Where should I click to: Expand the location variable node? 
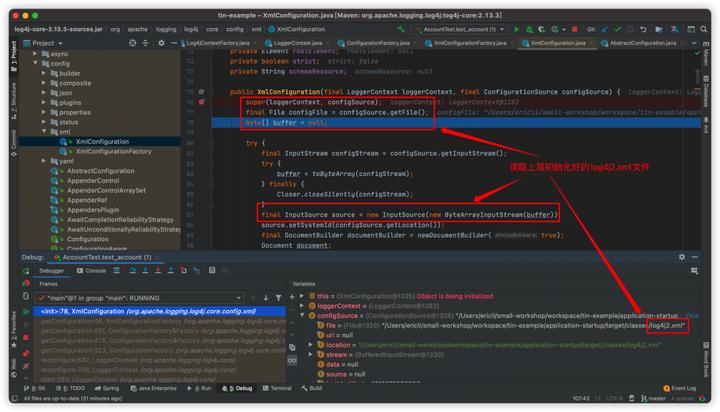click(x=310, y=344)
